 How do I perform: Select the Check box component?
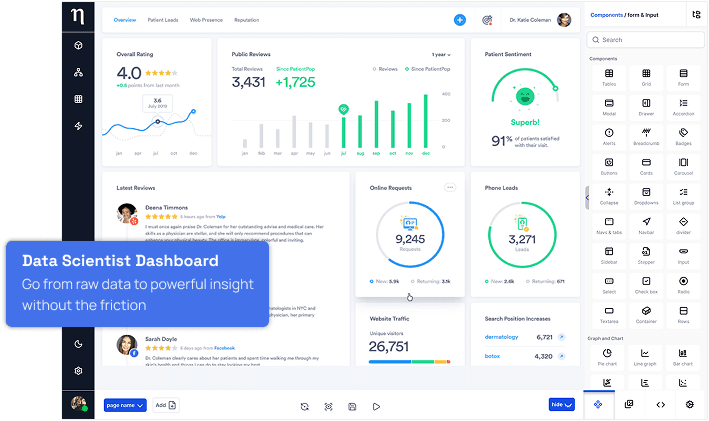[646, 283]
